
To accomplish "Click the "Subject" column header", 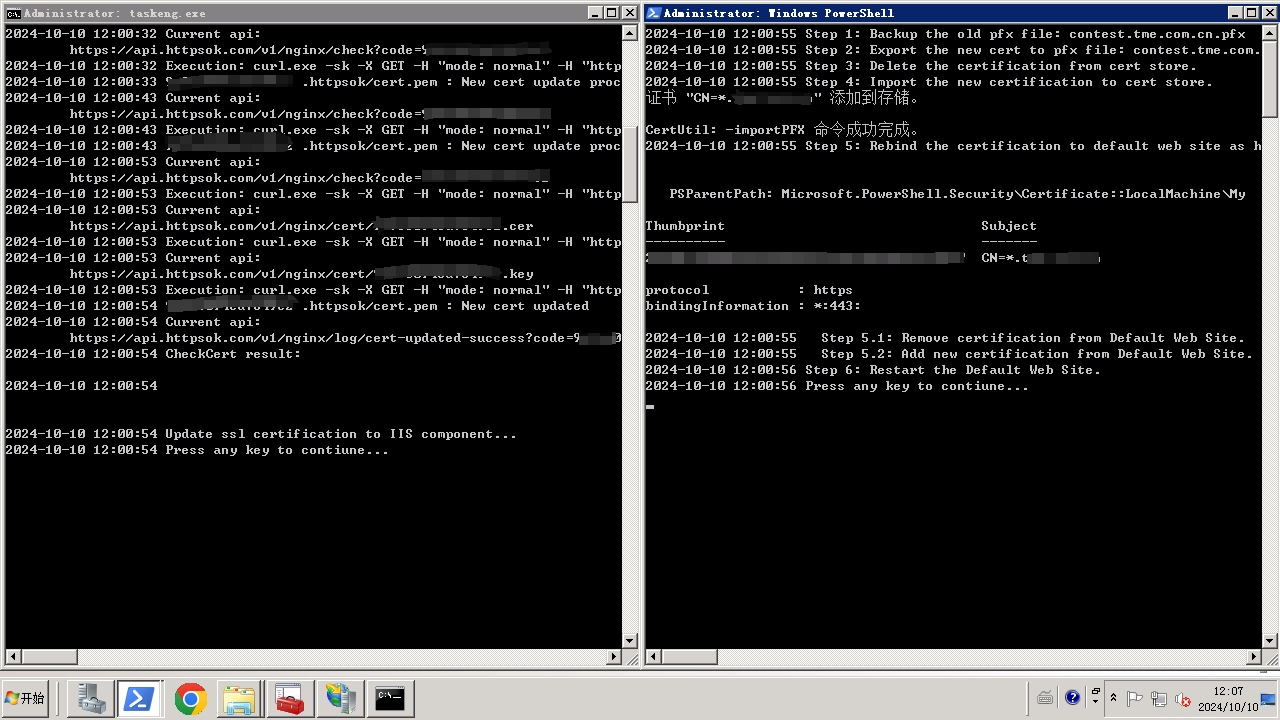I will (1009, 226).
